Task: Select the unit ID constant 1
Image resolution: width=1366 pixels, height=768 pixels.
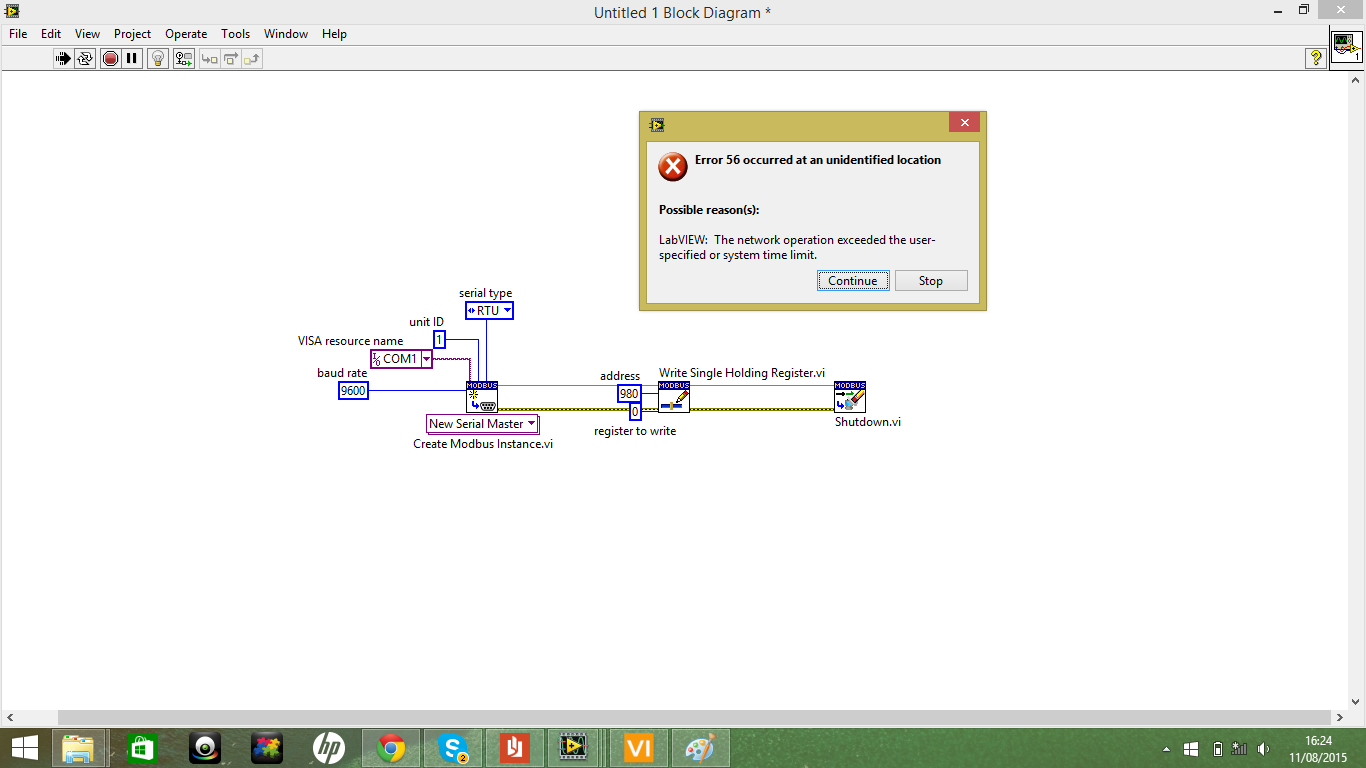Action: pyautogui.click(x=439, y=340)
